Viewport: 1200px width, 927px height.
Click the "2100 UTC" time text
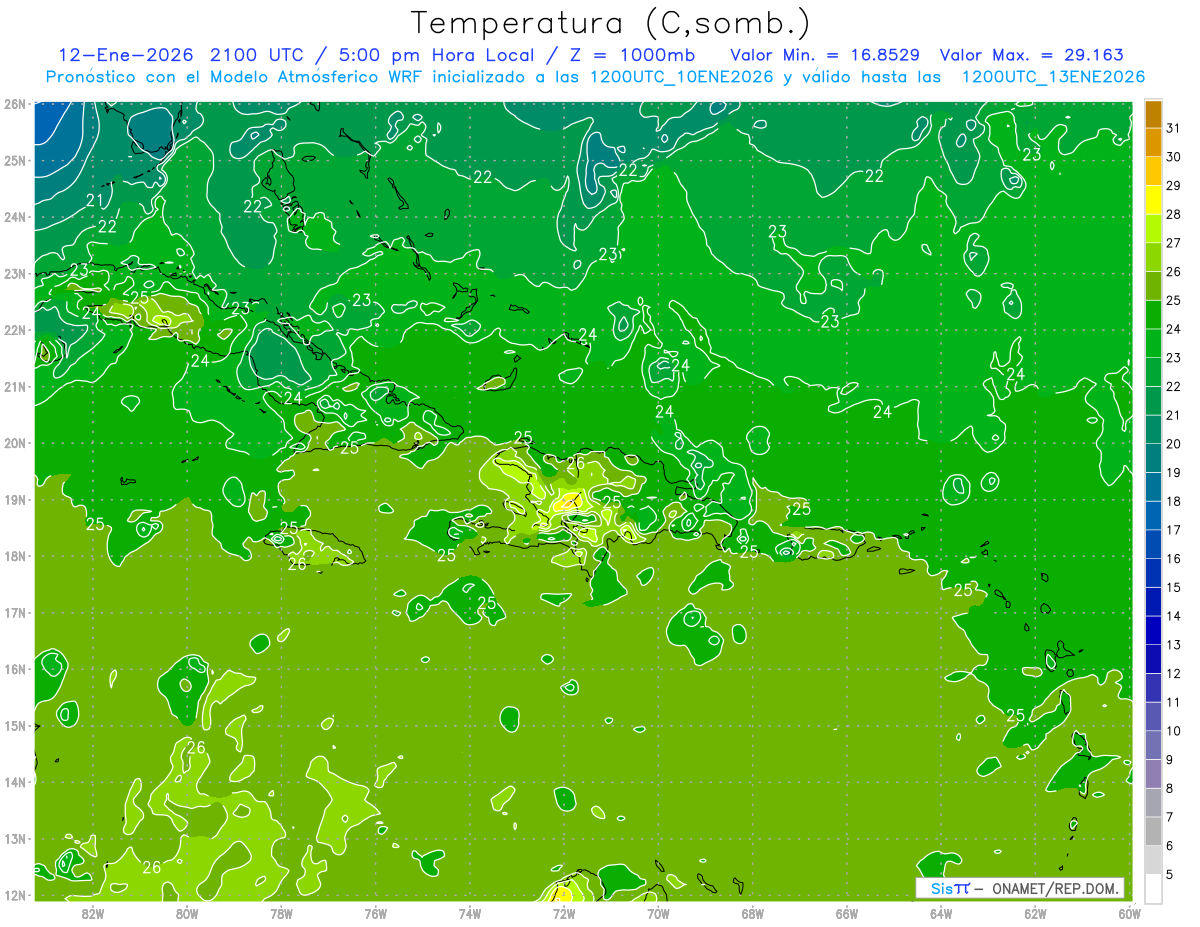tap(257, 55)
